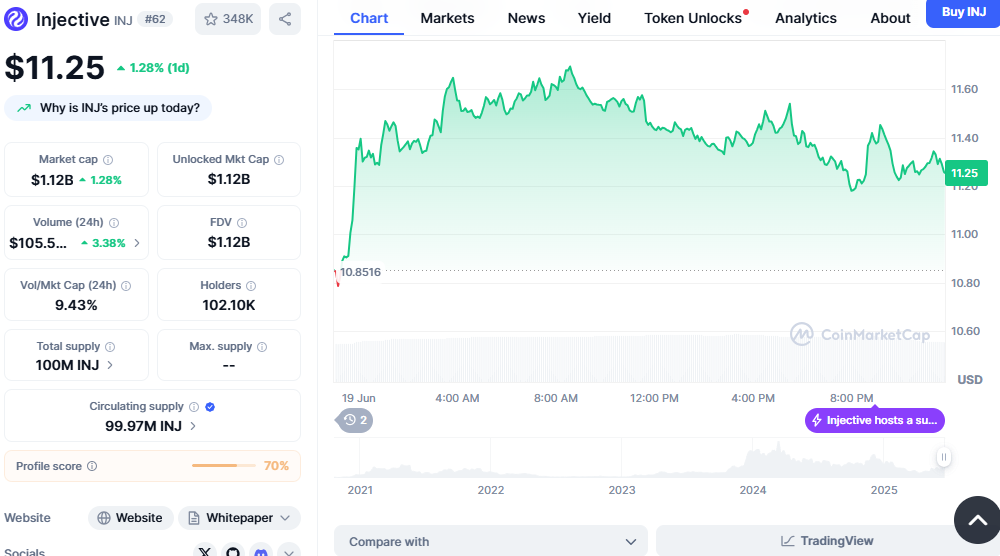Click the 102.10K holders value
The image size is (1000, 556).
228,305
